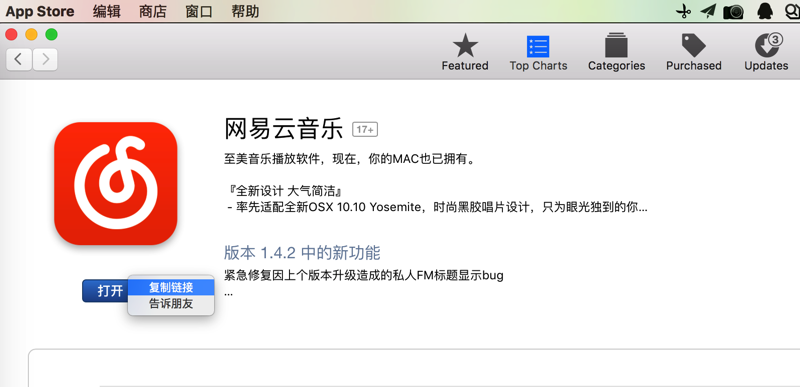Click the 网易云音乐 app icon

[115, 184]
